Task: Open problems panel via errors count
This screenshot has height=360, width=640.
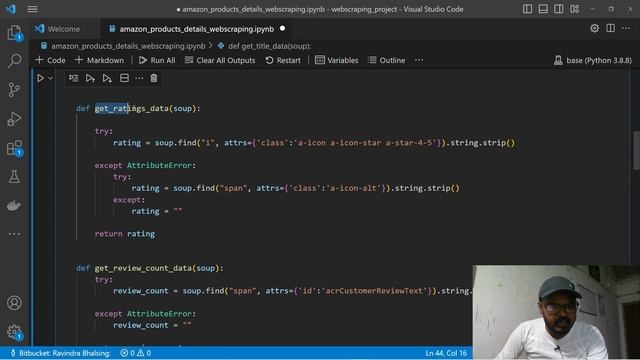Action: [136, 353]
